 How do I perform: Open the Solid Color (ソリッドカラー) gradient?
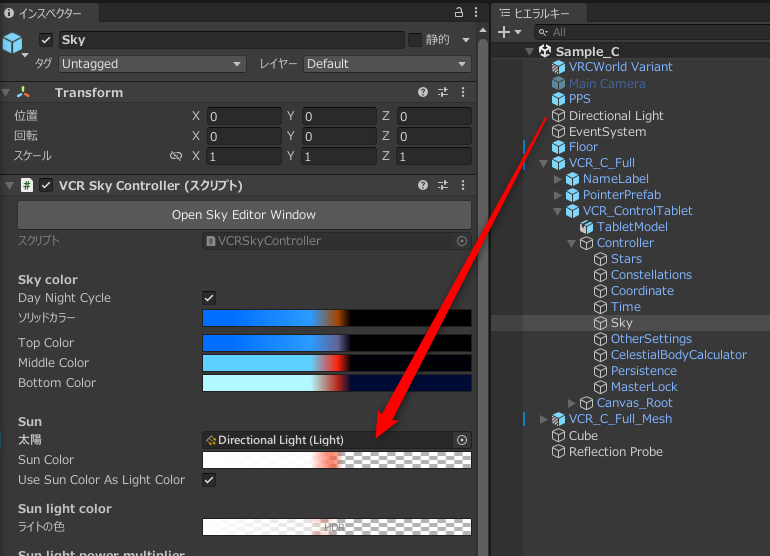pos(337,318)
